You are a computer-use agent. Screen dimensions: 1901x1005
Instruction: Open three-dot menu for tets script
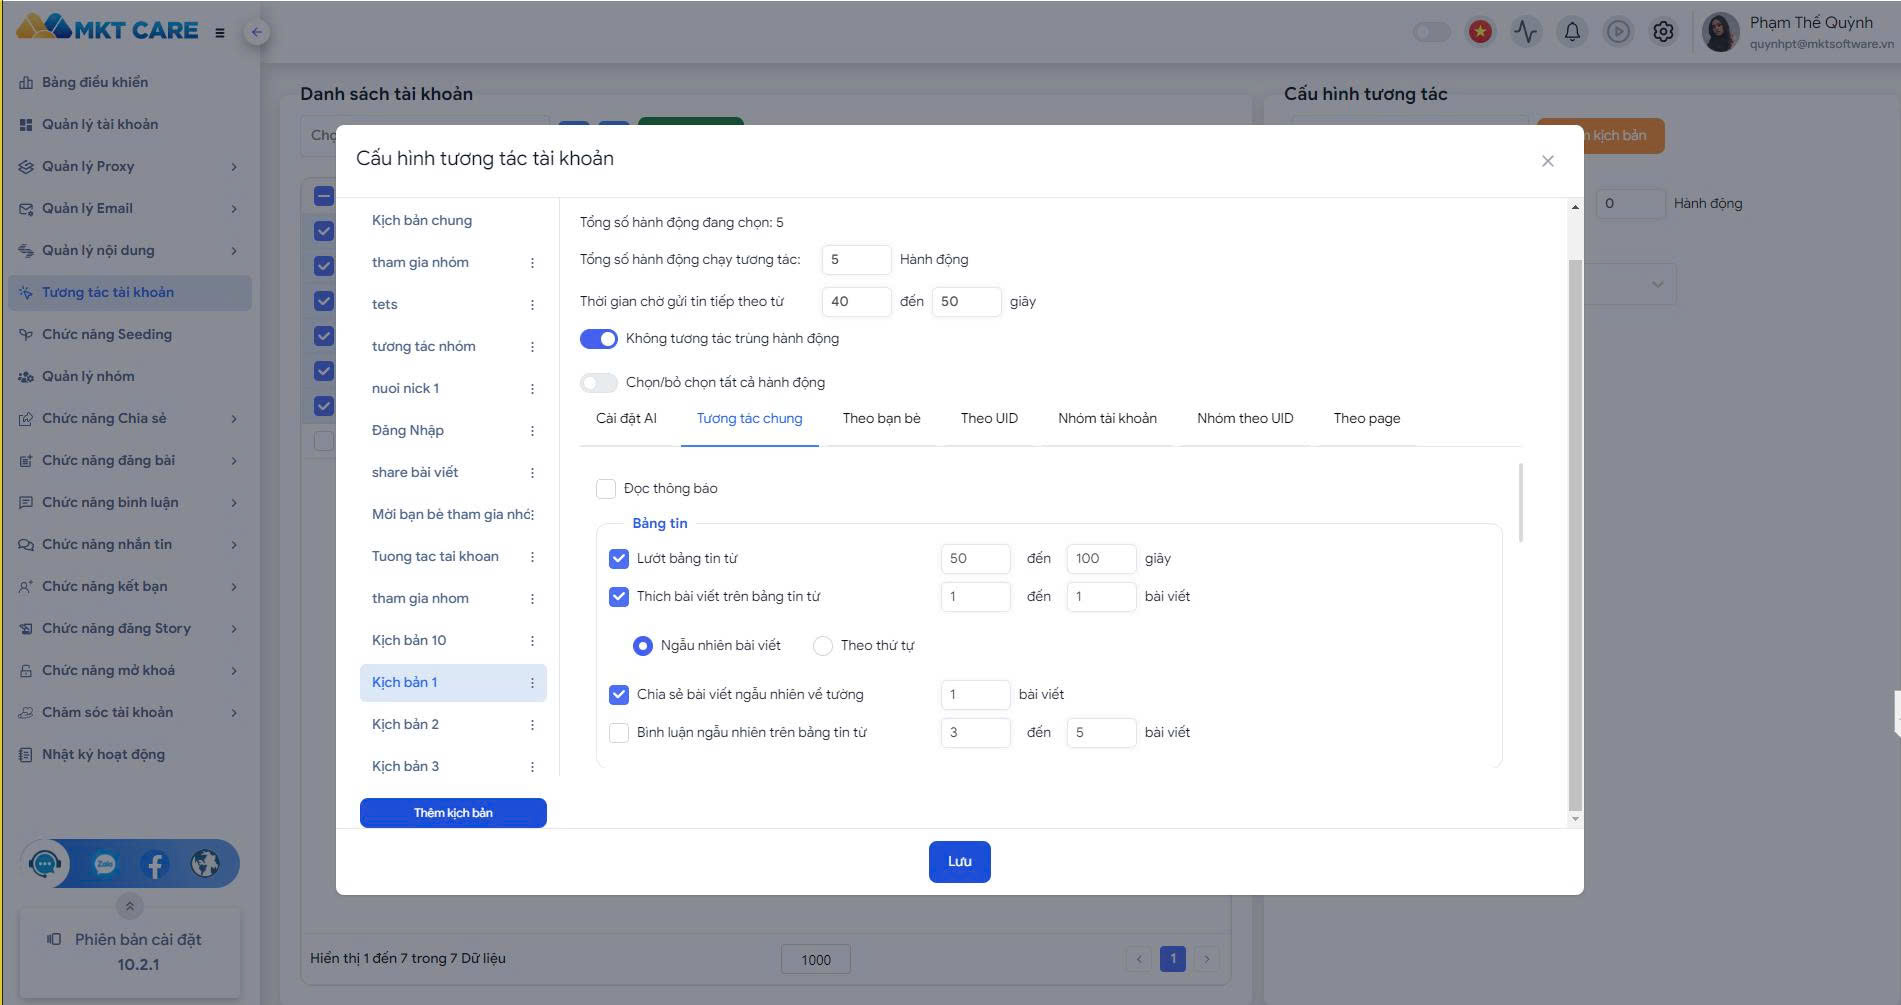[x=532, y=305]
